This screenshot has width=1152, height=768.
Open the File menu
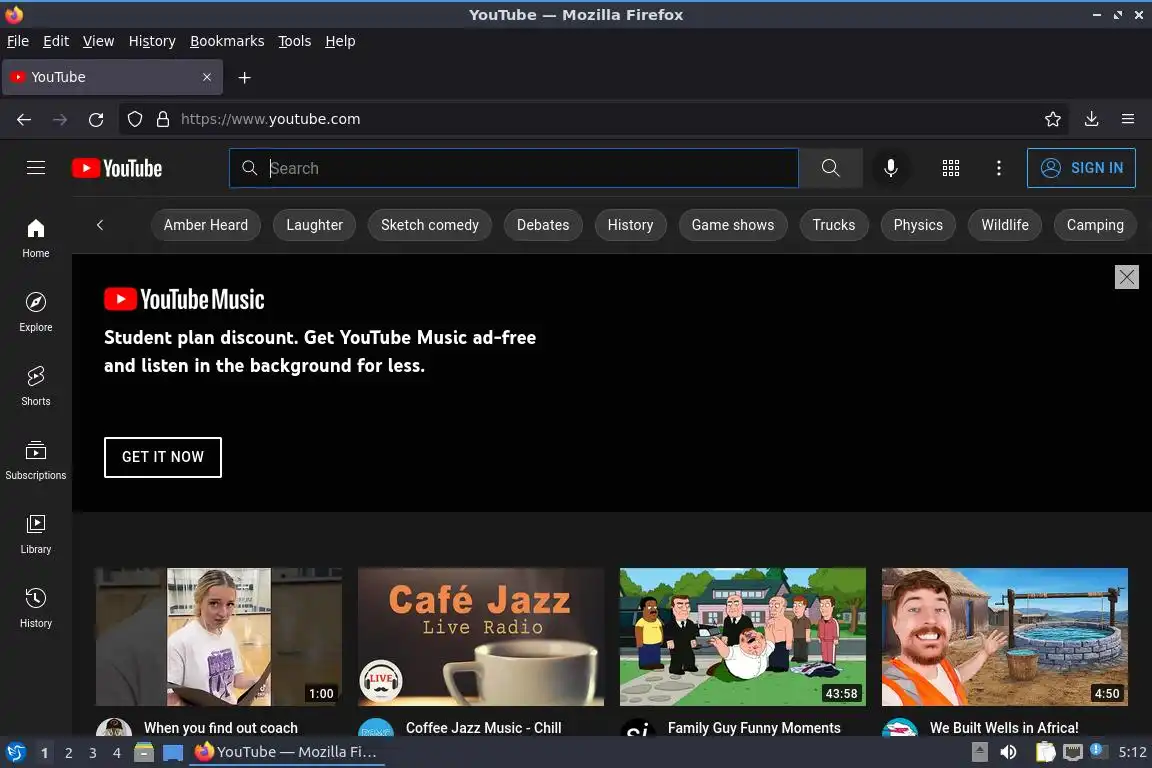18,41
